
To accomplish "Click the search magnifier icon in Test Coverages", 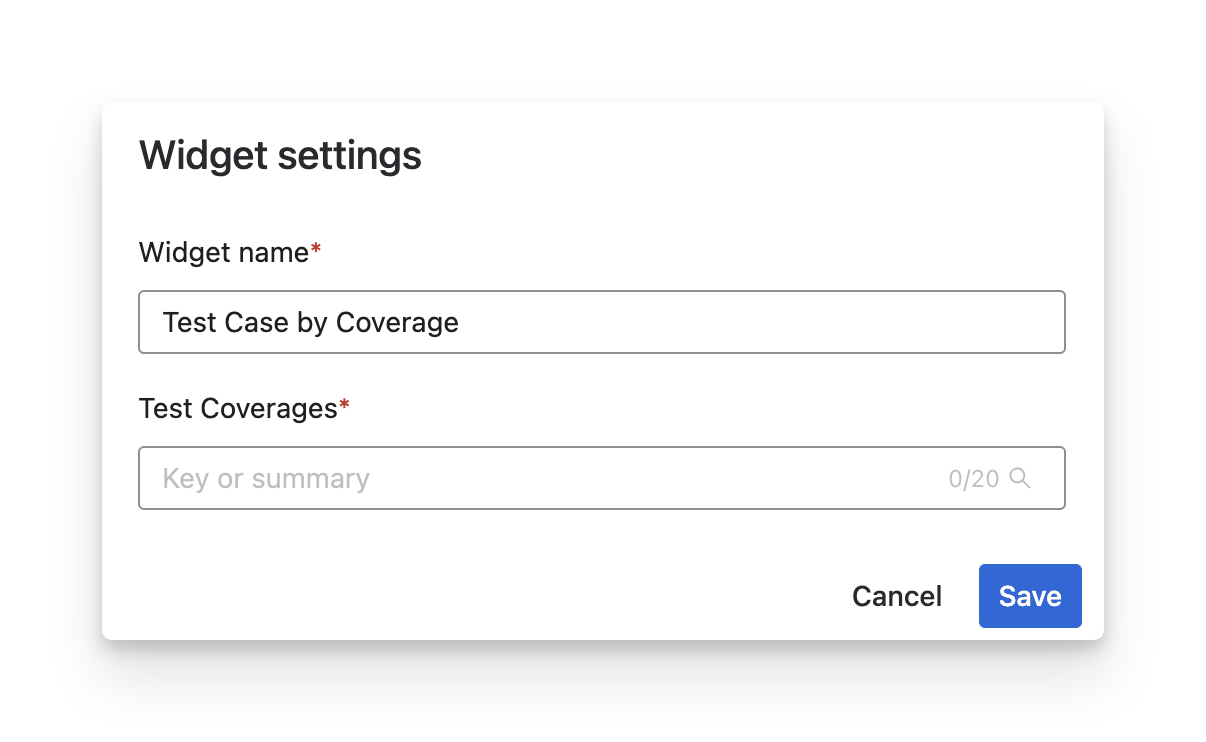I will click(1020, 478).
